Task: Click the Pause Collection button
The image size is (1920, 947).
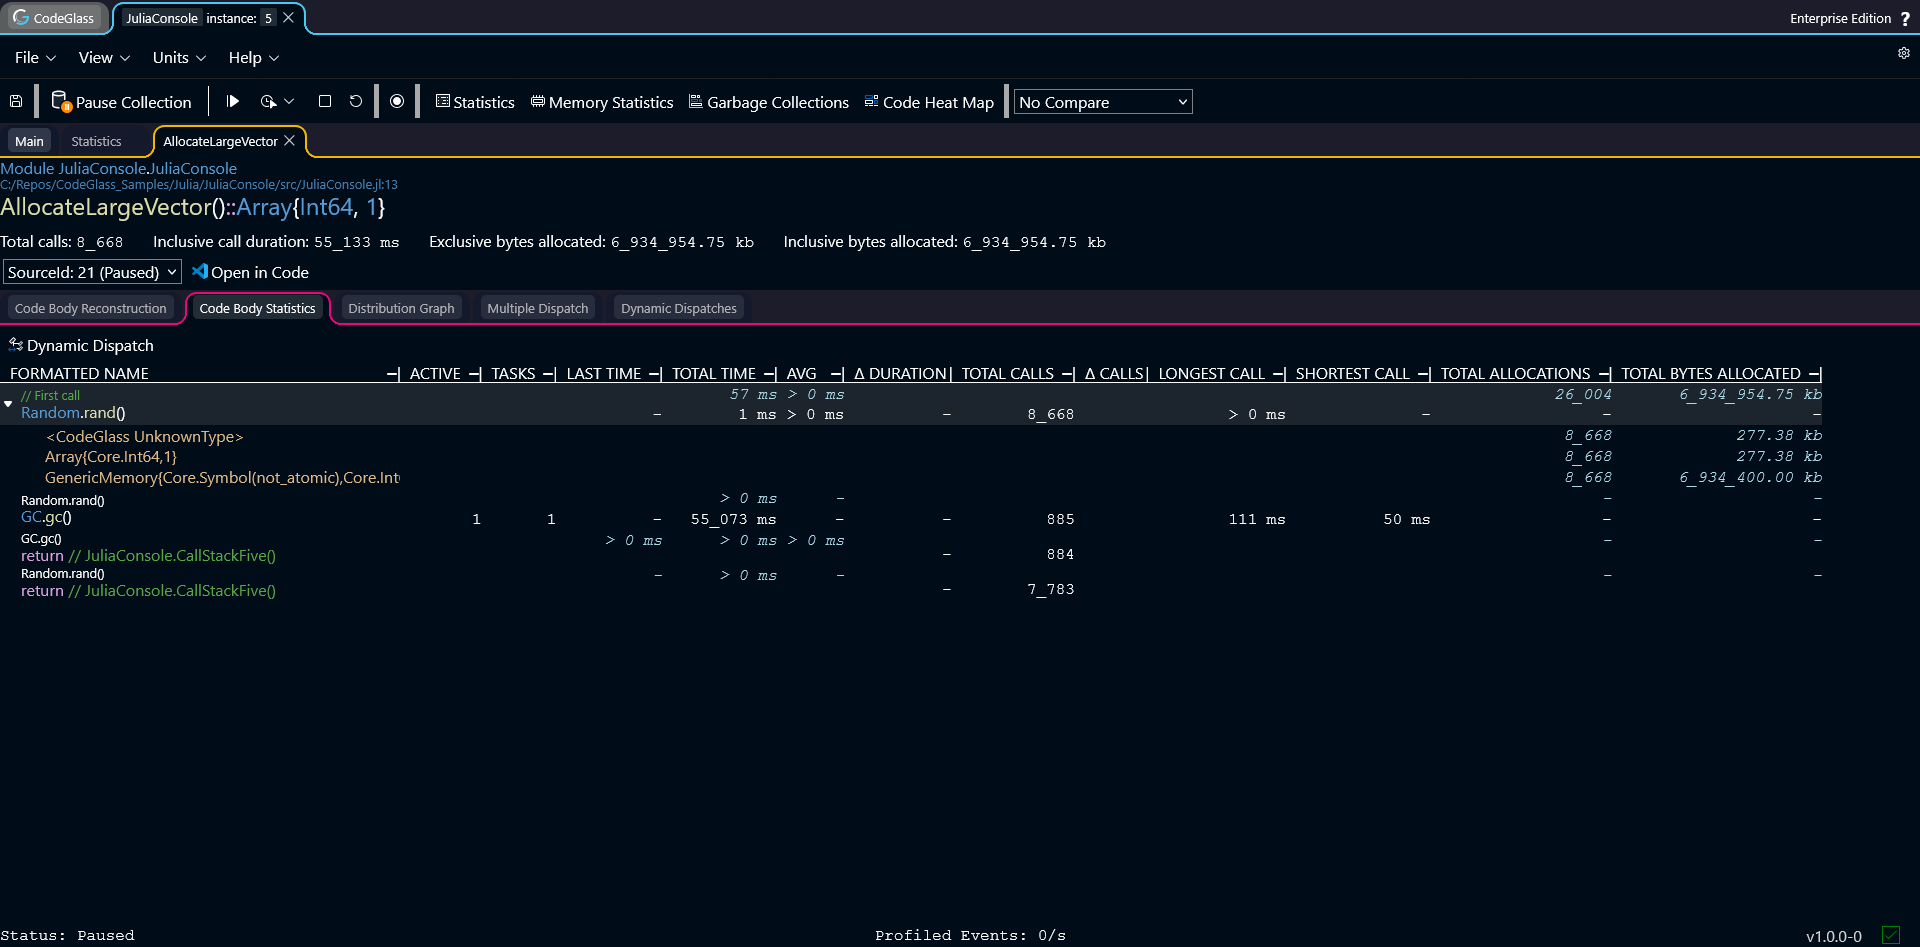Action: [x=121, y=102]
